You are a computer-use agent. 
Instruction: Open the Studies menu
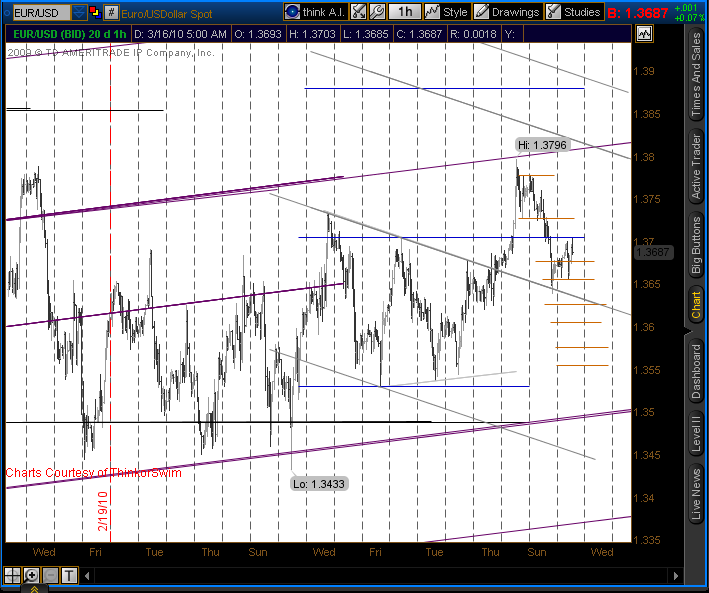click(x=573, y=12)
